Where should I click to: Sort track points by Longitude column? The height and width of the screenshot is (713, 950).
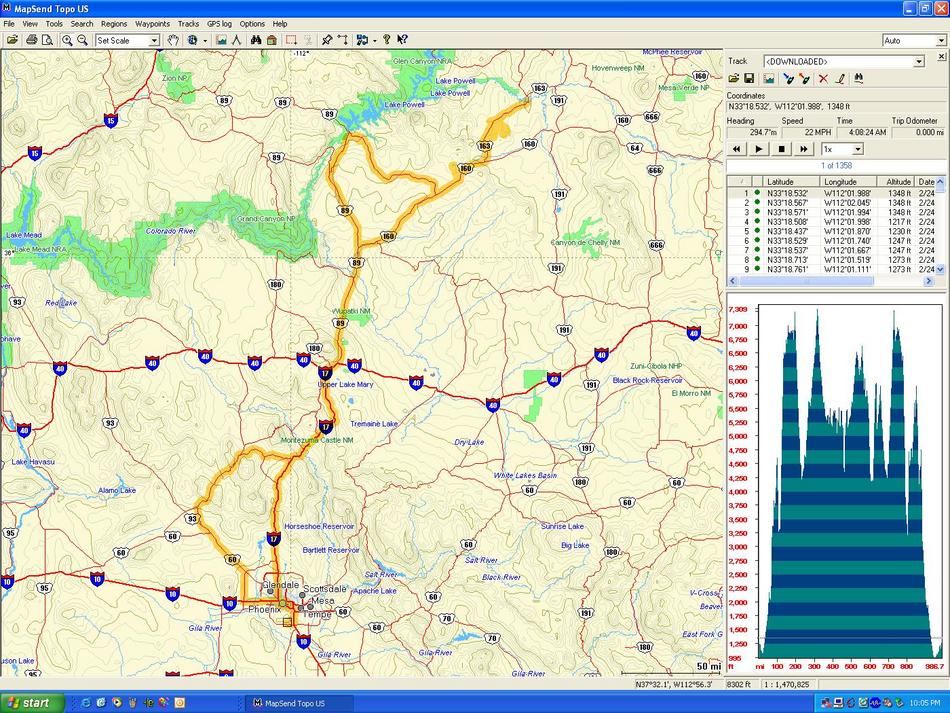click(x=848, y=182)
